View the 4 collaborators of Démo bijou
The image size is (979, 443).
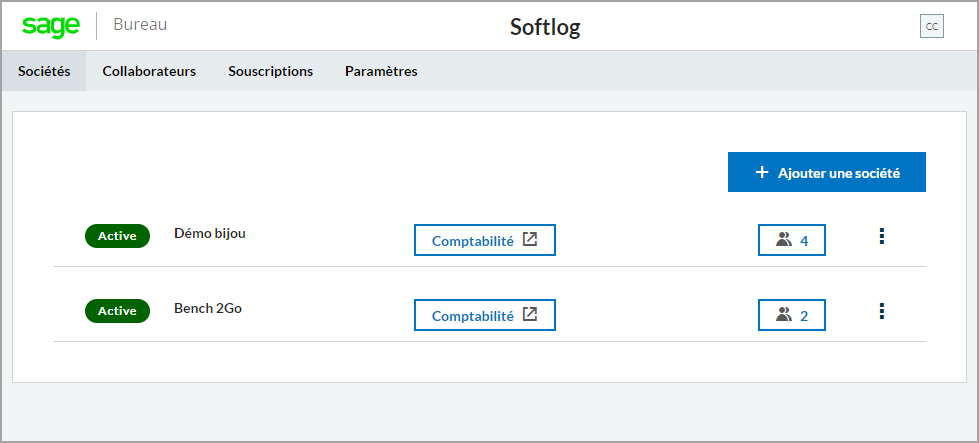coord(792,240)
